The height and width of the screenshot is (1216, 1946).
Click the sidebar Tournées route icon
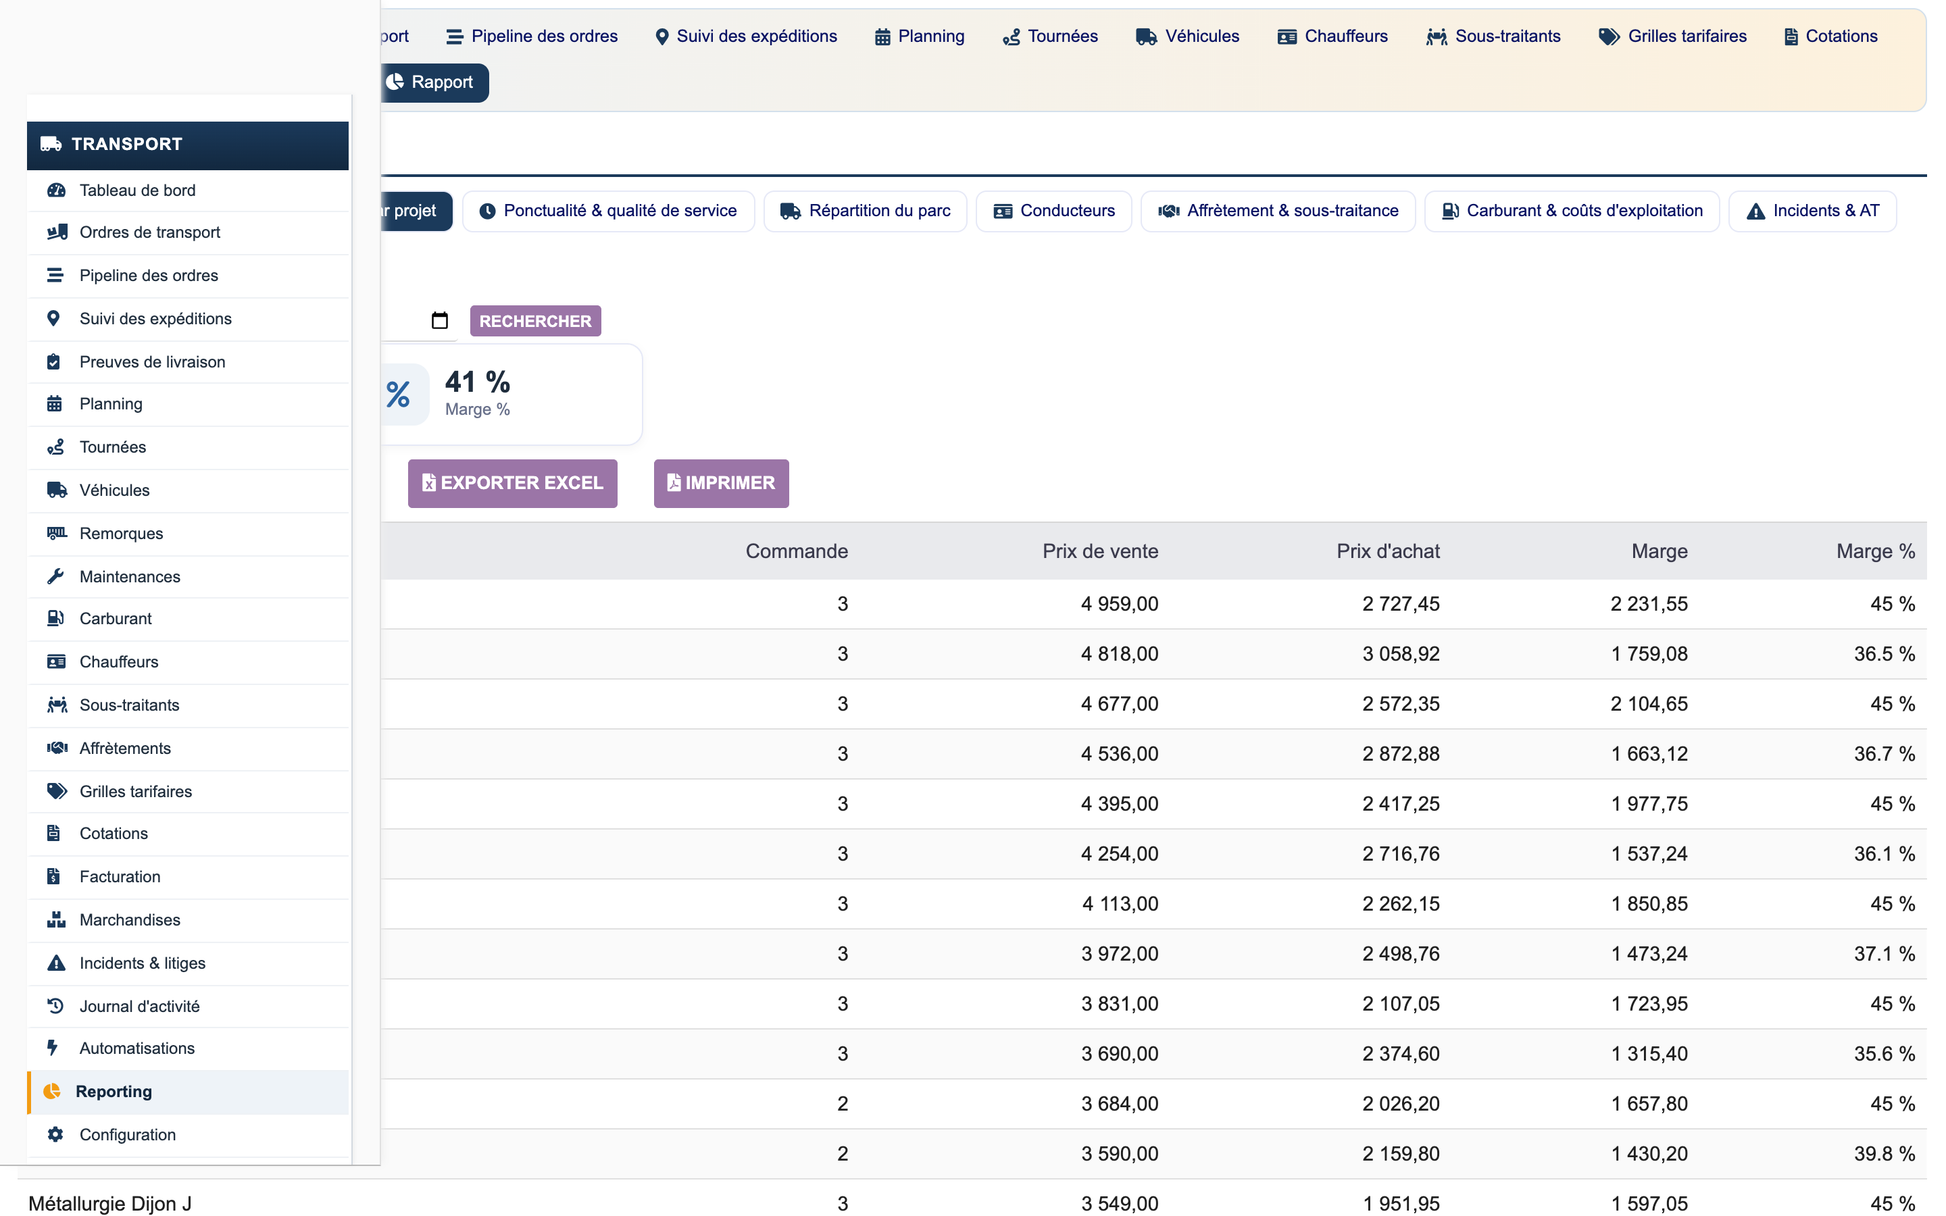tap(56, 447)
